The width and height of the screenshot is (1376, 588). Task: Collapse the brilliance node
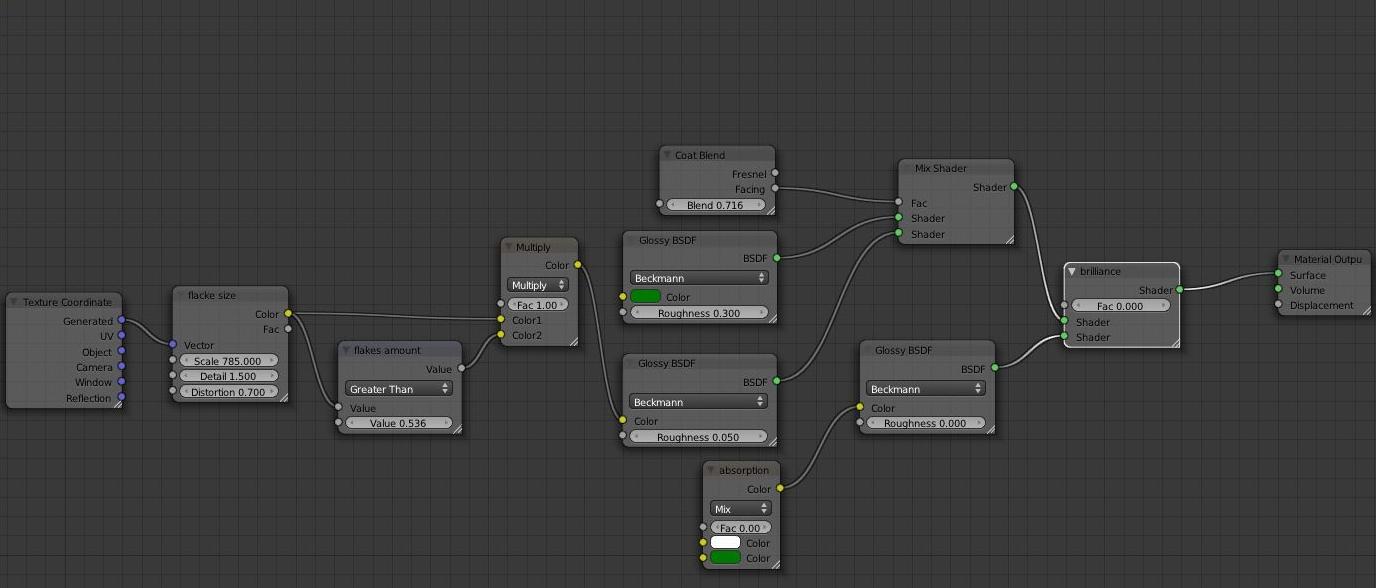1072,271
